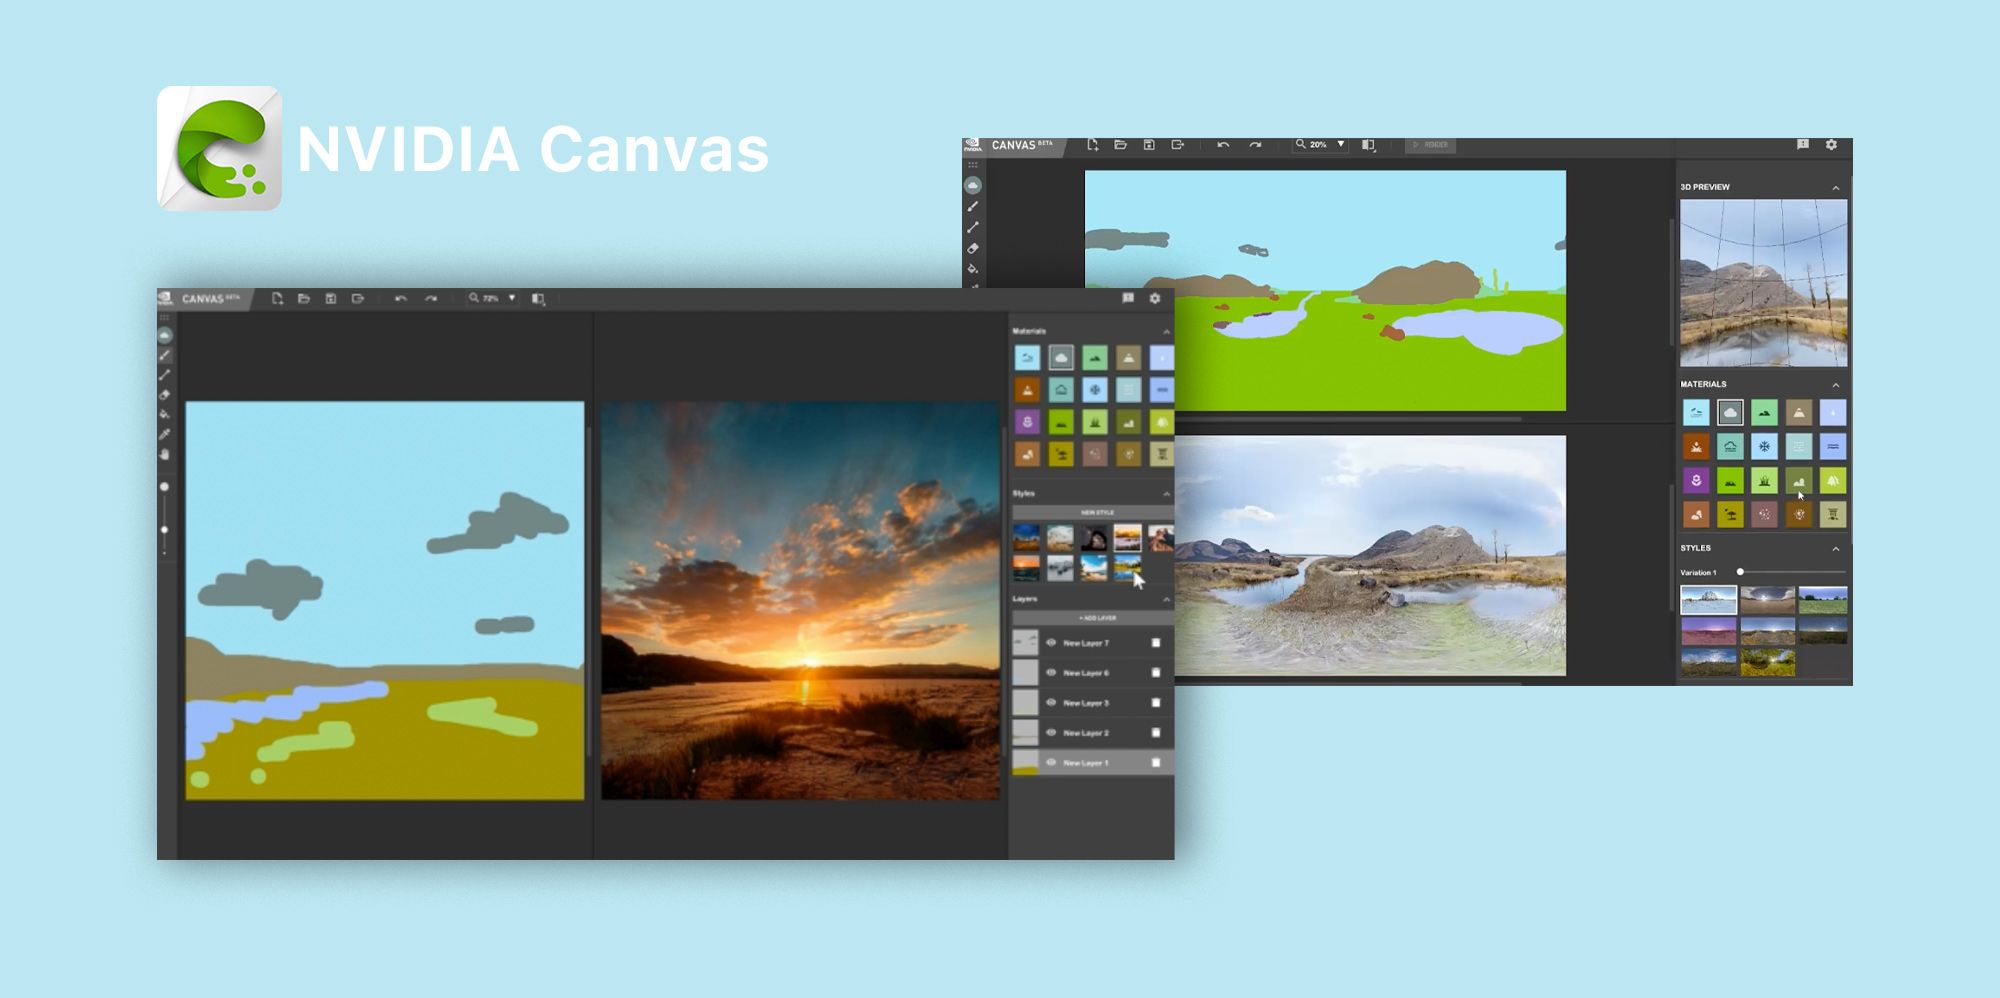This screenshot has height=998, width=2000.
Task: Select the brush tool in the front Canvas window
Action: point(165,355)
